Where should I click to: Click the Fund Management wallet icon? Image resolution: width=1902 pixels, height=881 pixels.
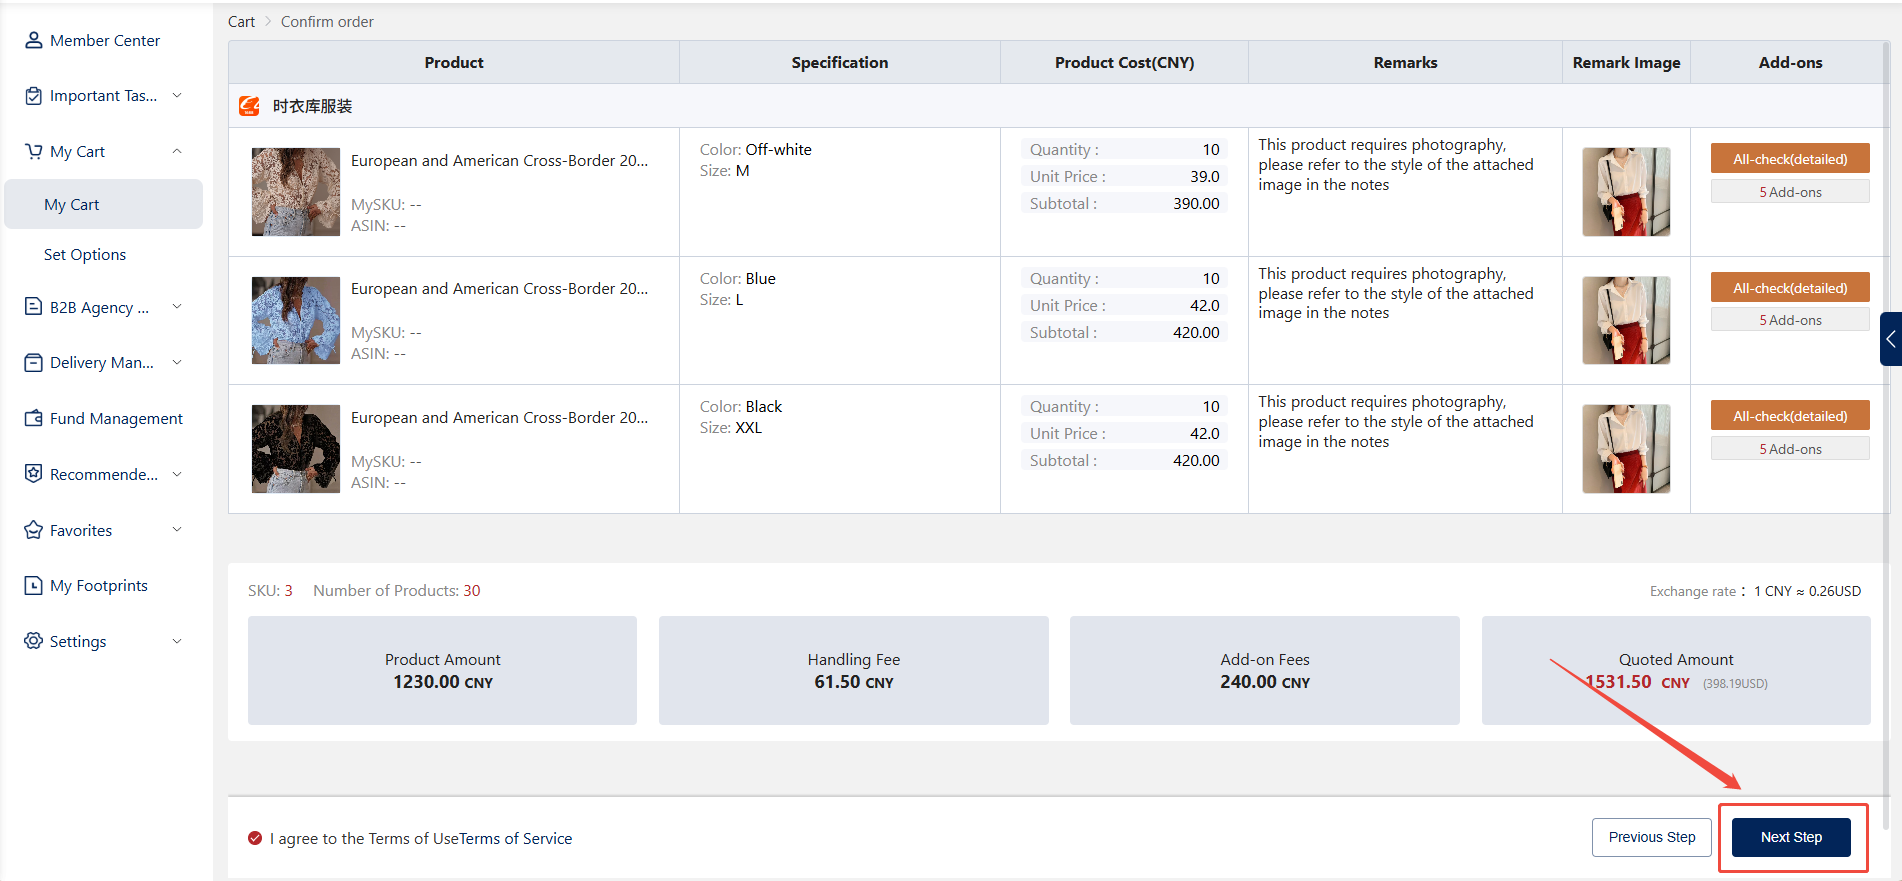(x=34, y=418)
